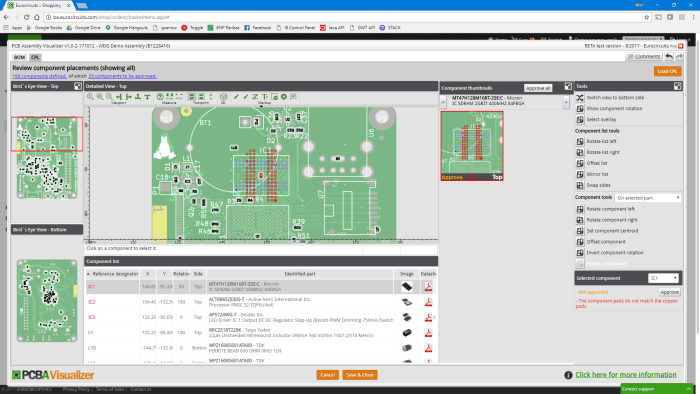Screen dimensions: 700x394
Task: Open the 3D view from the toolbar
Action: coord(224,97)
